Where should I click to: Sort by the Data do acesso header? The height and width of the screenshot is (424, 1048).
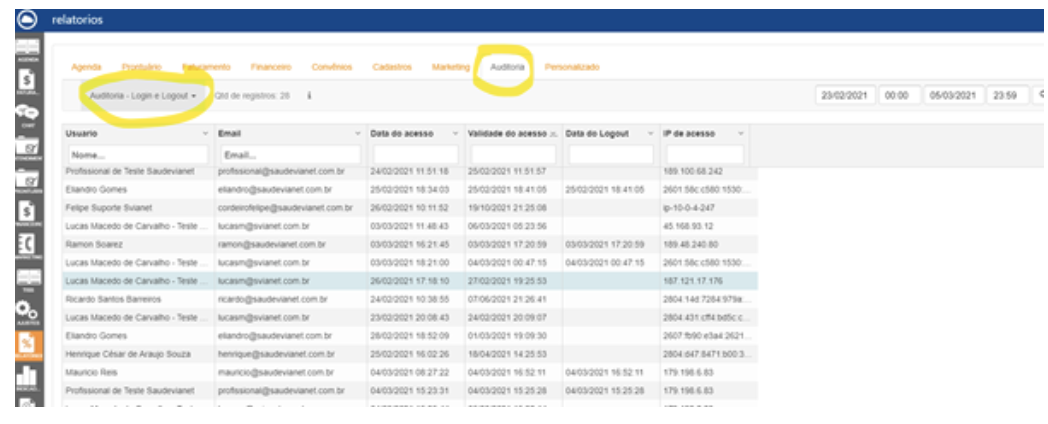402,134
